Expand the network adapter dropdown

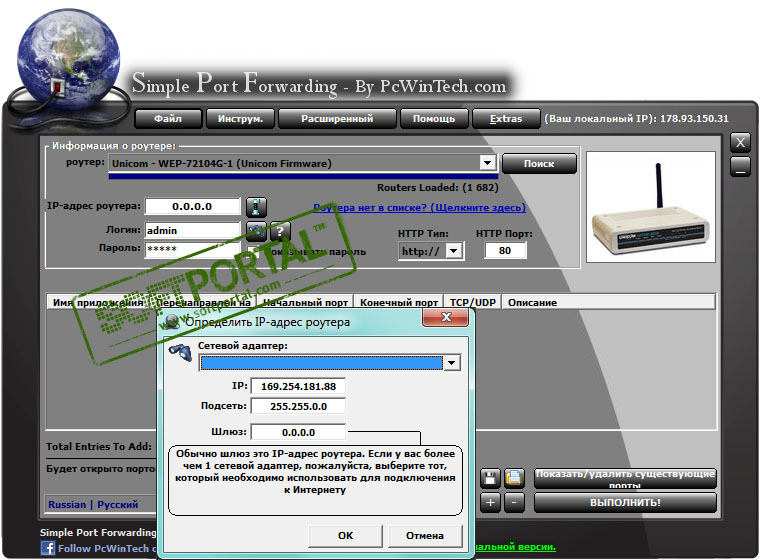pos(452,363)
